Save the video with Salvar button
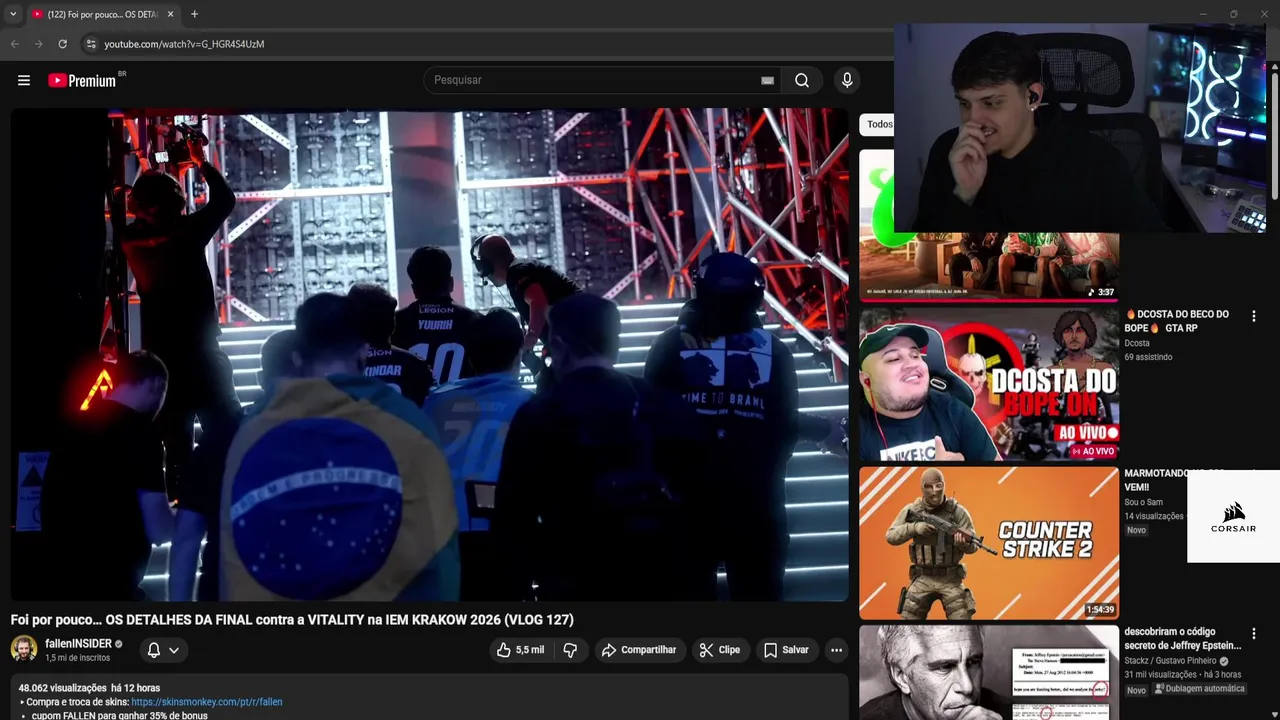The height and width of the screenshot is (720, 1280). tap(786, 650)
